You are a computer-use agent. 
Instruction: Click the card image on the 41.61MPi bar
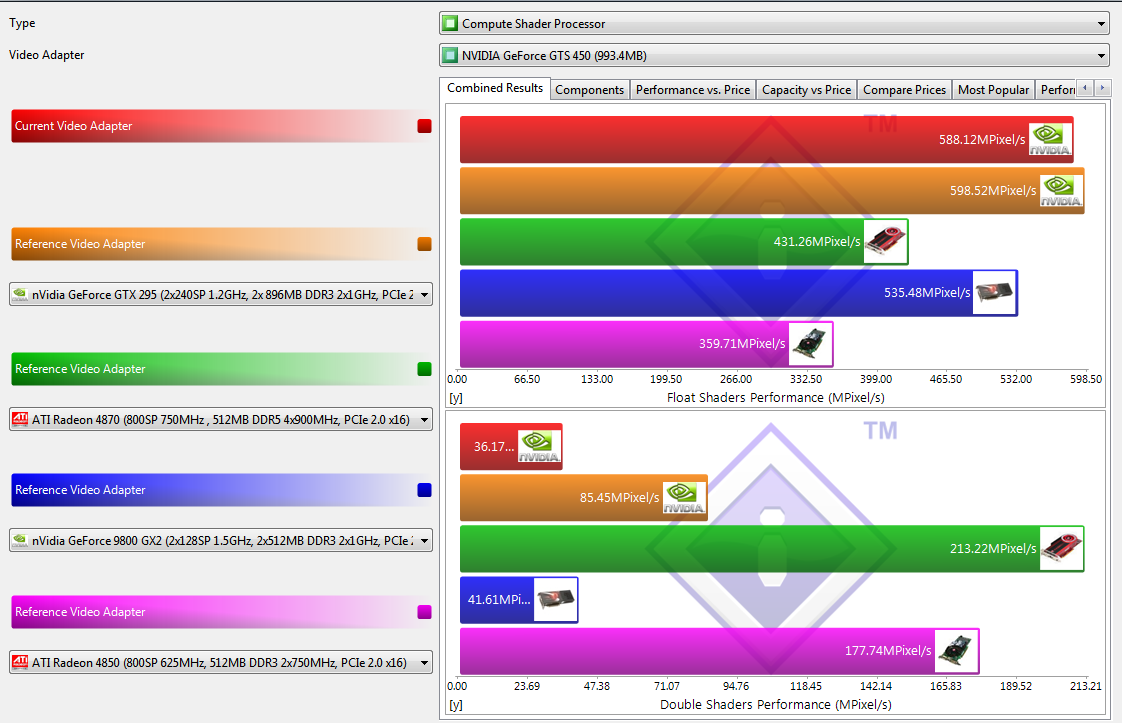555,600
